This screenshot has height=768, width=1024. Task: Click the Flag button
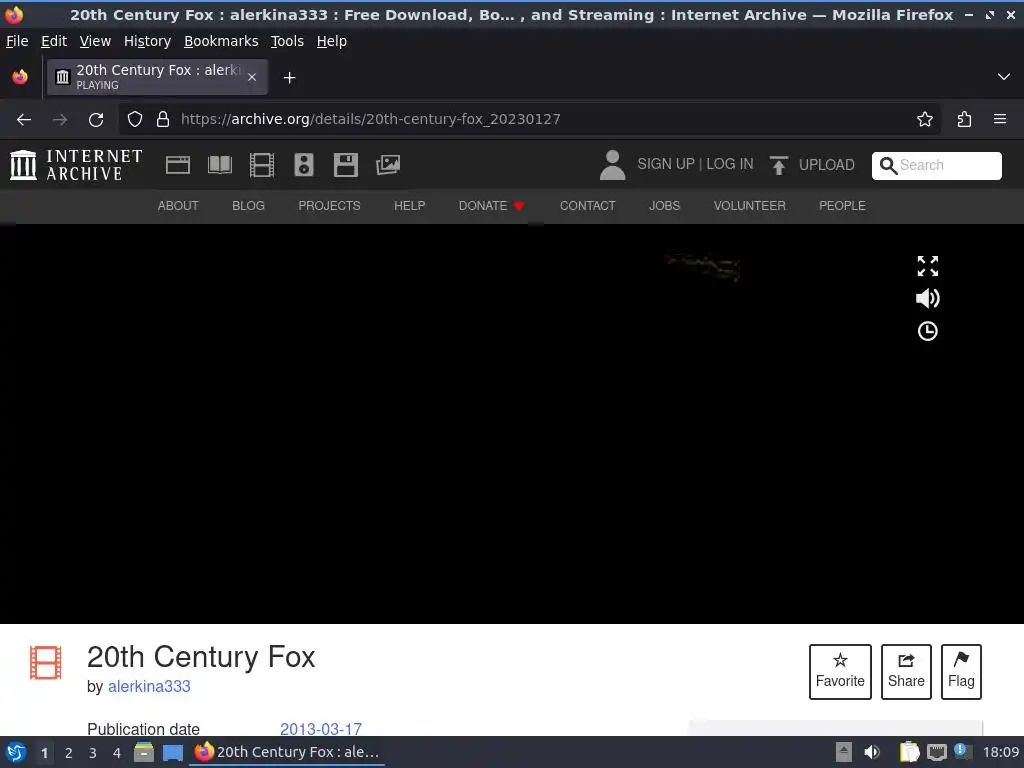[961, 671]
